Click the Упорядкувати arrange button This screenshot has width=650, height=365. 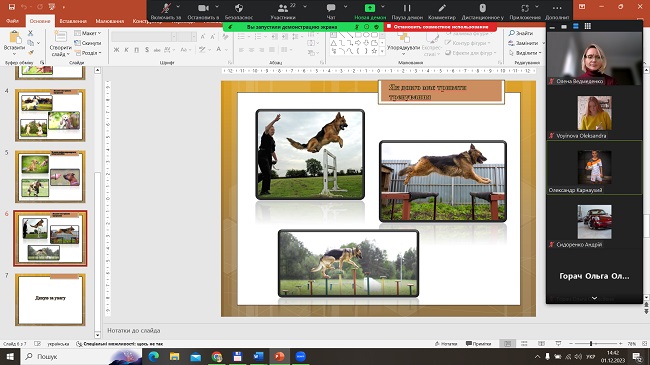(x=403, y=43)
